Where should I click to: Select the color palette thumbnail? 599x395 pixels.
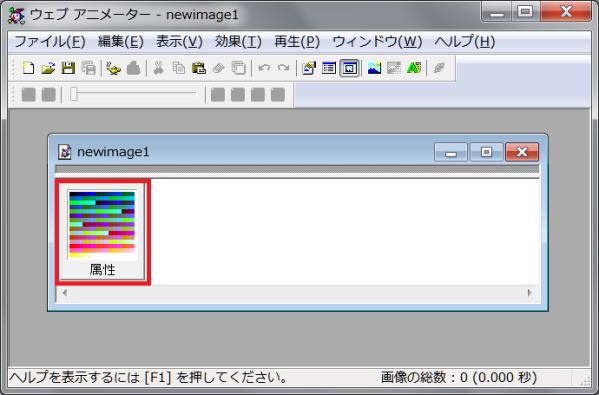[x=102, y=225]
